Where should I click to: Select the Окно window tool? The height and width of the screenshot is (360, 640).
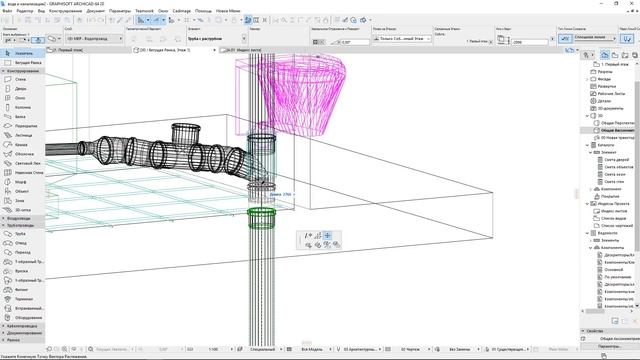(22, 98)
